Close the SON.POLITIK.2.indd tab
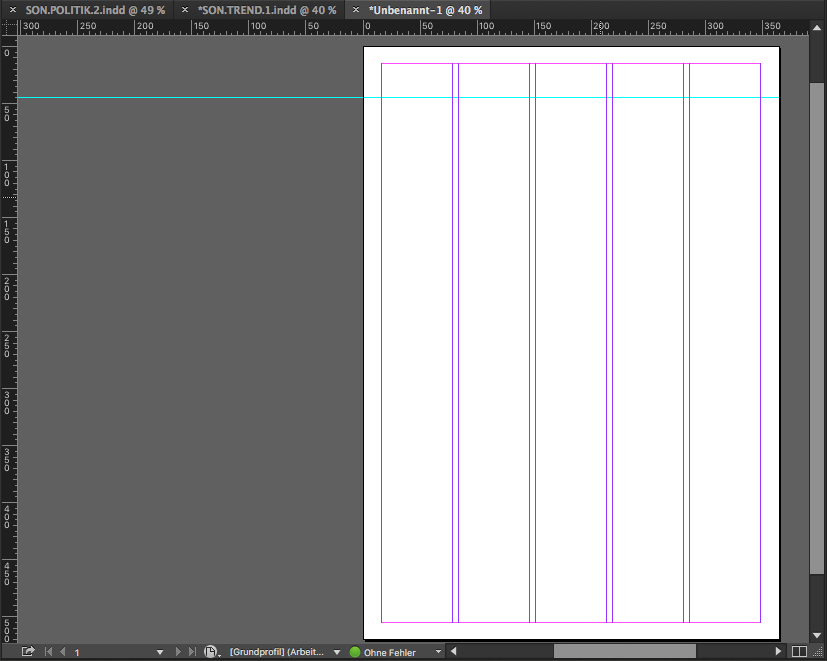The image size is (827, 661). click(13, 9)
